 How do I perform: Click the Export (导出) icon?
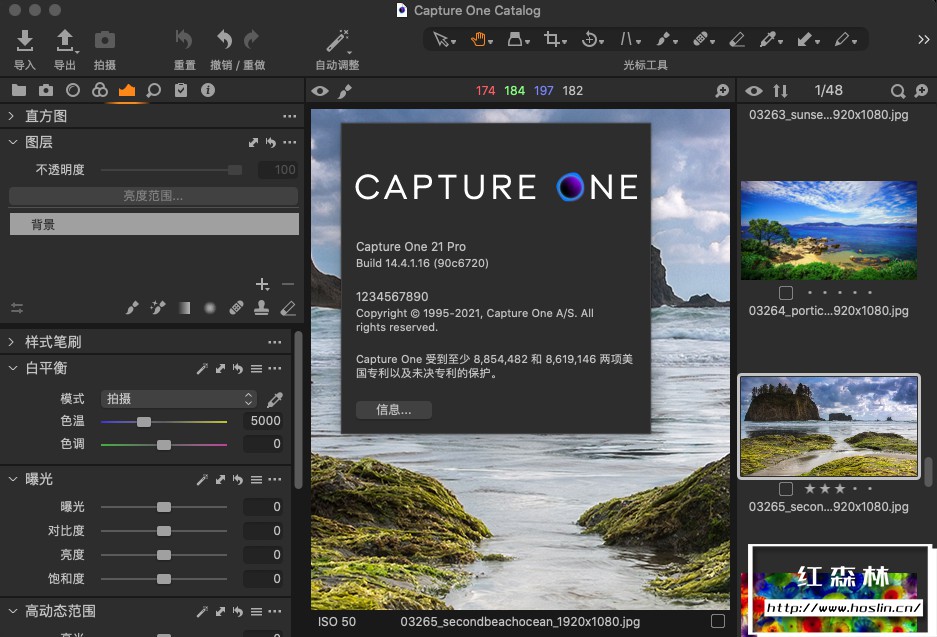pos(65,41)
